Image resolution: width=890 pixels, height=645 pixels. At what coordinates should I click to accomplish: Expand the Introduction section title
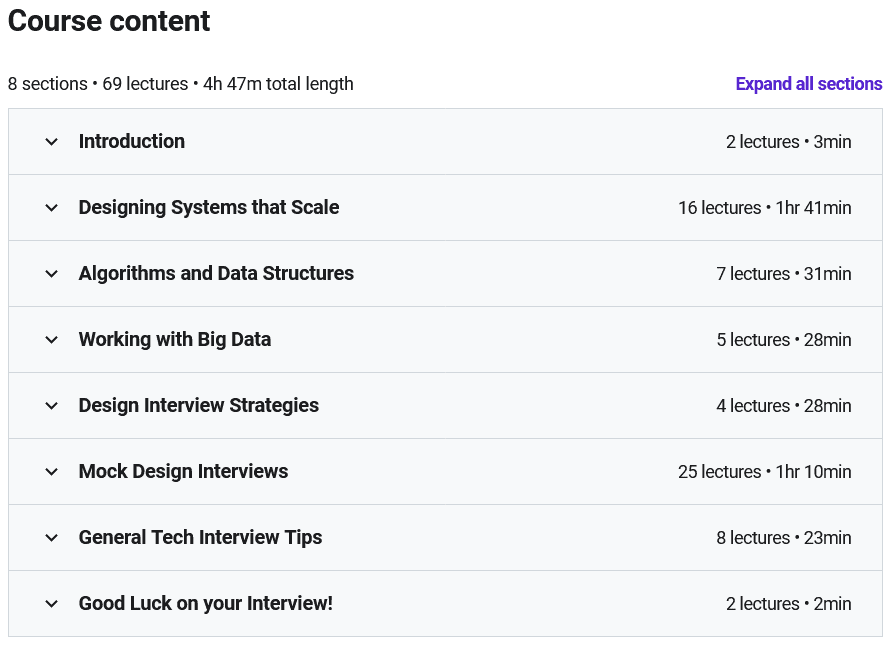132,142
